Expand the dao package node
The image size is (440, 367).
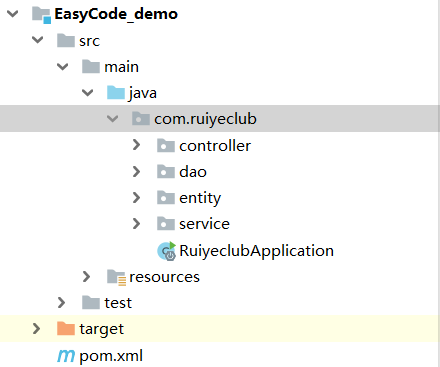coord(136,171)
